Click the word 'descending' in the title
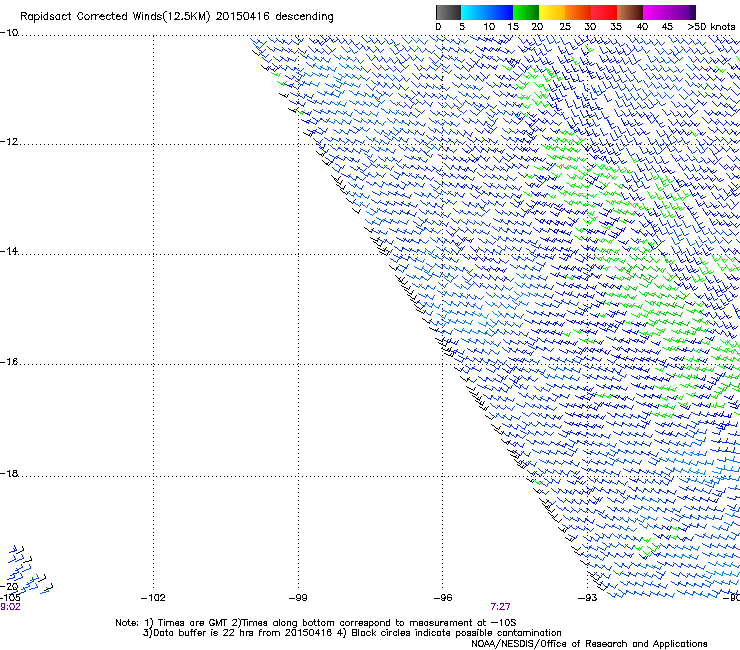The height and width of the screenshot is (650, 740). click(x=304, y=17)
